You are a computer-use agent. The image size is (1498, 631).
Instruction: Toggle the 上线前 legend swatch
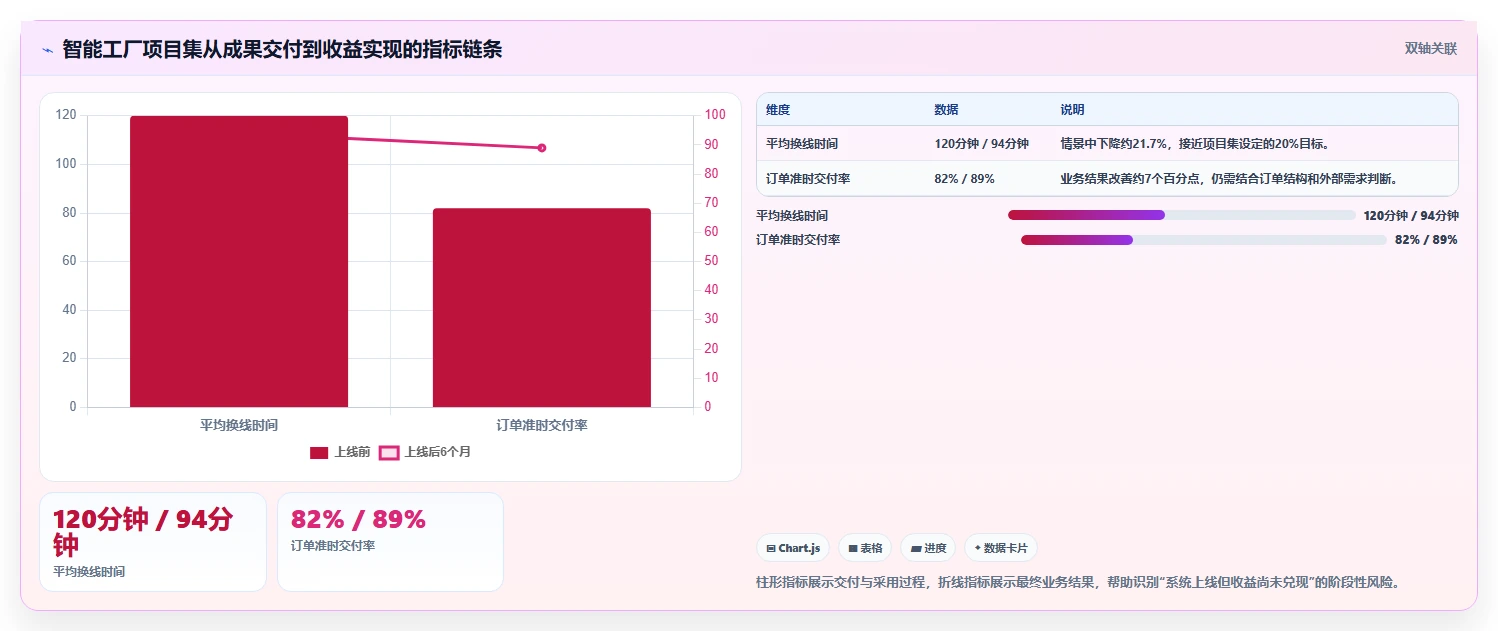pyautogui.click(x=319, y=453)
